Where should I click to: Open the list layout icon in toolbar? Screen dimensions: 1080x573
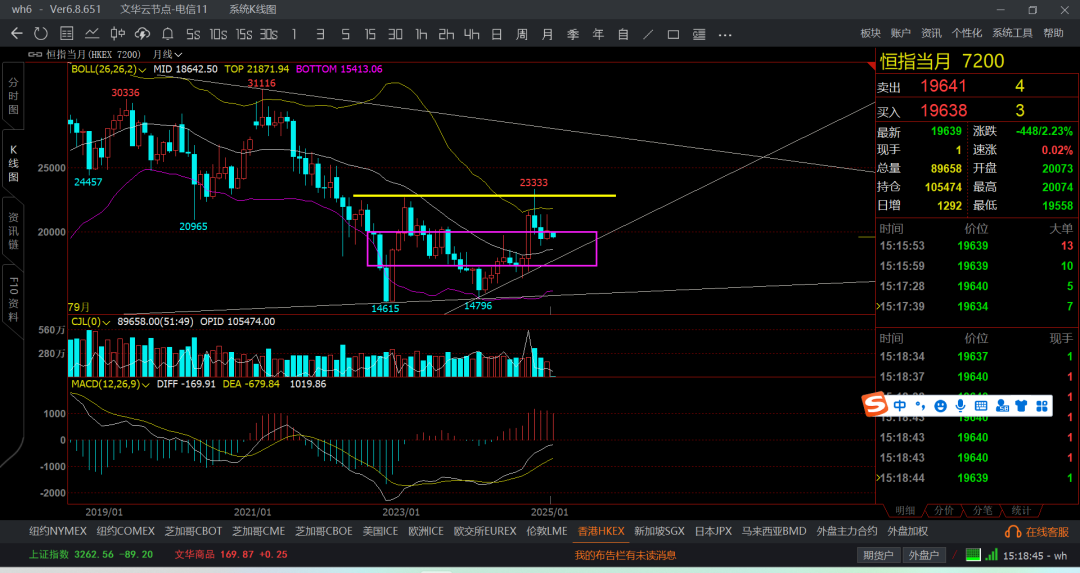[699, 34]
